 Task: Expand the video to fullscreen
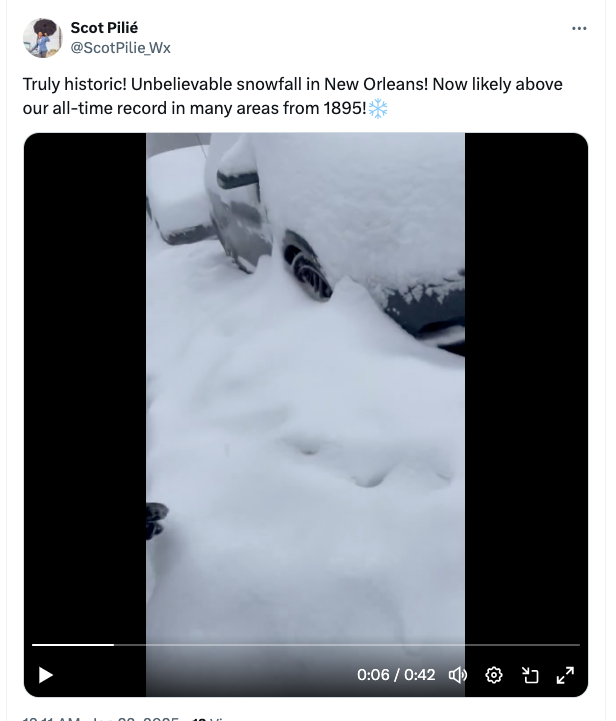[x=565, y=675]
